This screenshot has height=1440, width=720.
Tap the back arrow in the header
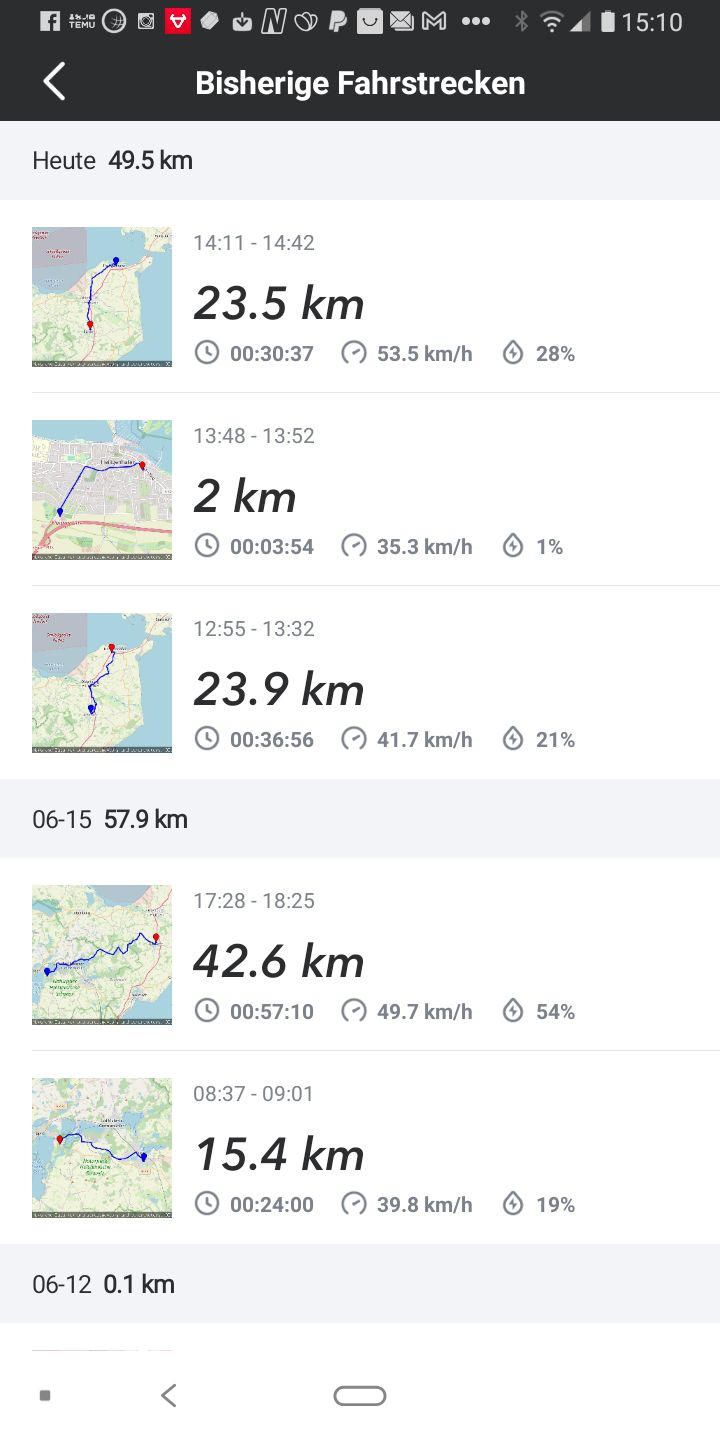click(x=55, y=82)
